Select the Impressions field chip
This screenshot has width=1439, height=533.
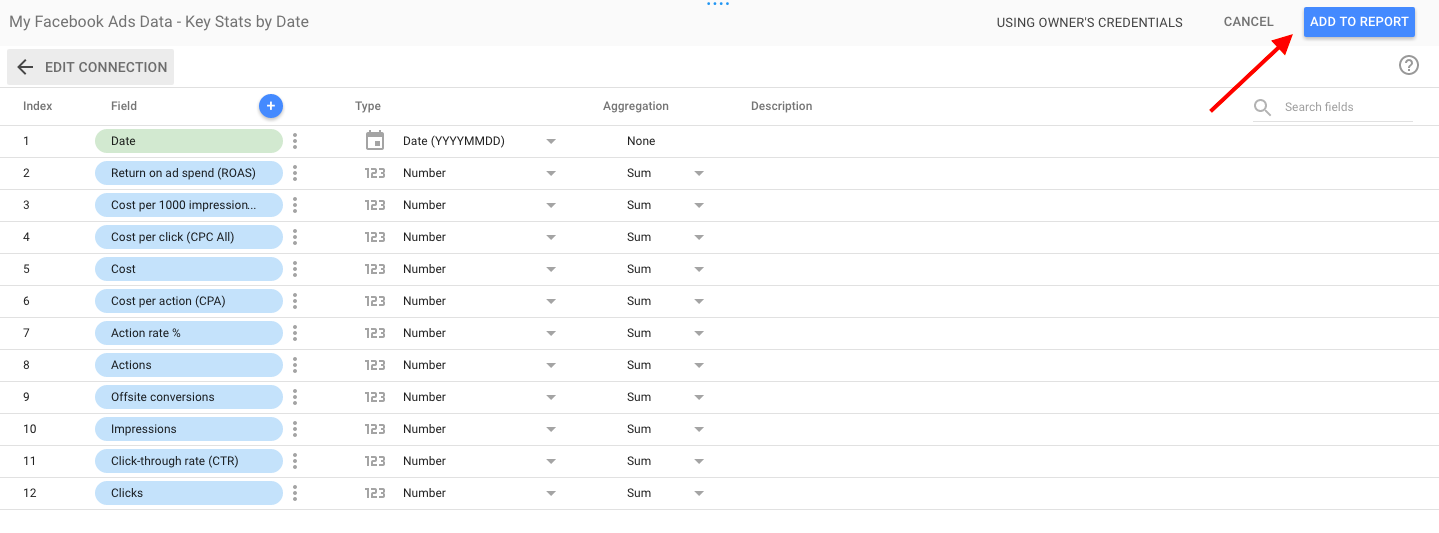(x=189, y=429)
